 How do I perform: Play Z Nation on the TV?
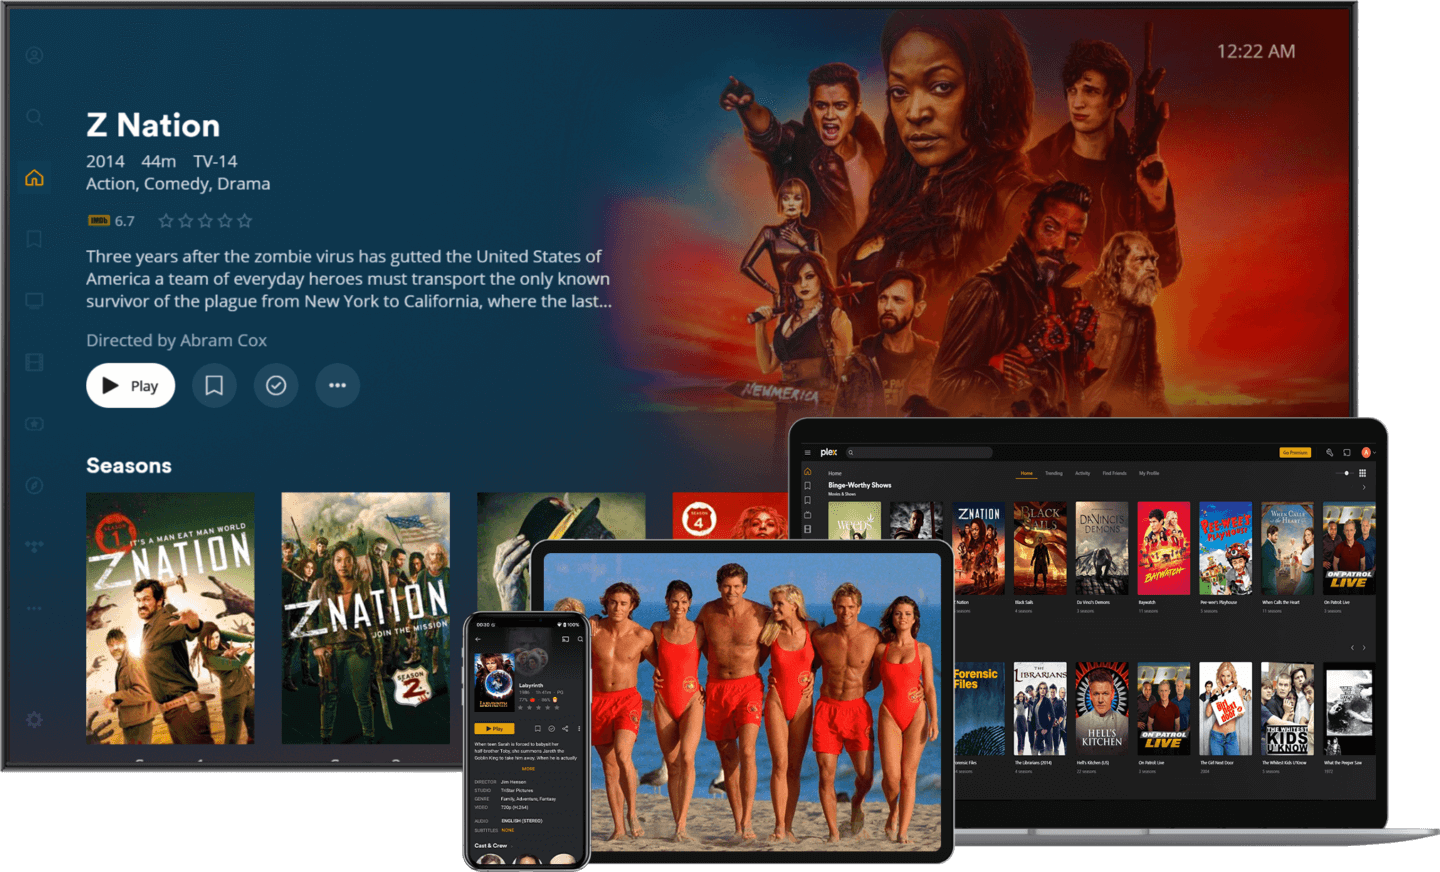130,385
